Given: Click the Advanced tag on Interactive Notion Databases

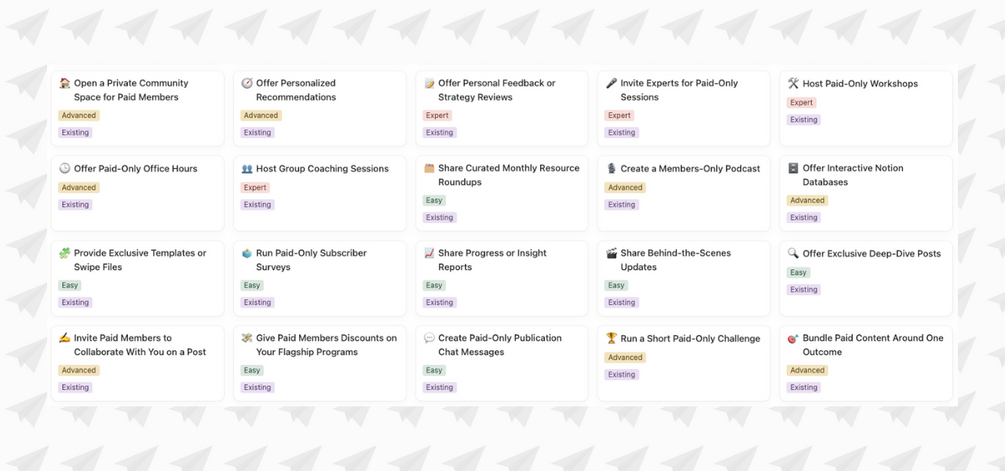Looking at the screenshot, I should [x=807, y=200].
